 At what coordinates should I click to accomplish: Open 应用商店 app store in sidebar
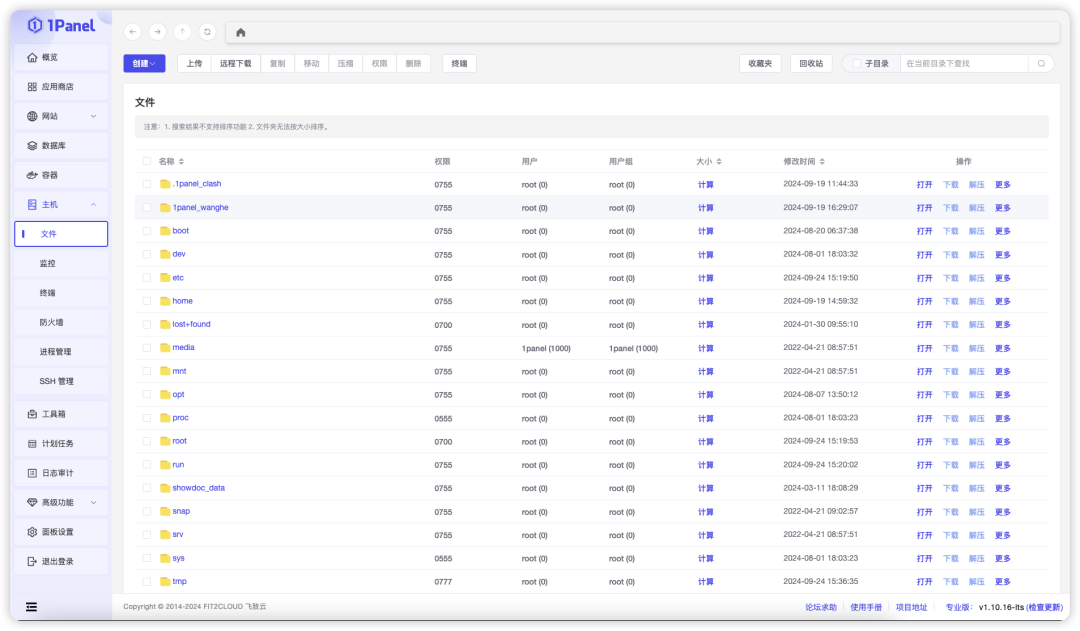(61, 87)
